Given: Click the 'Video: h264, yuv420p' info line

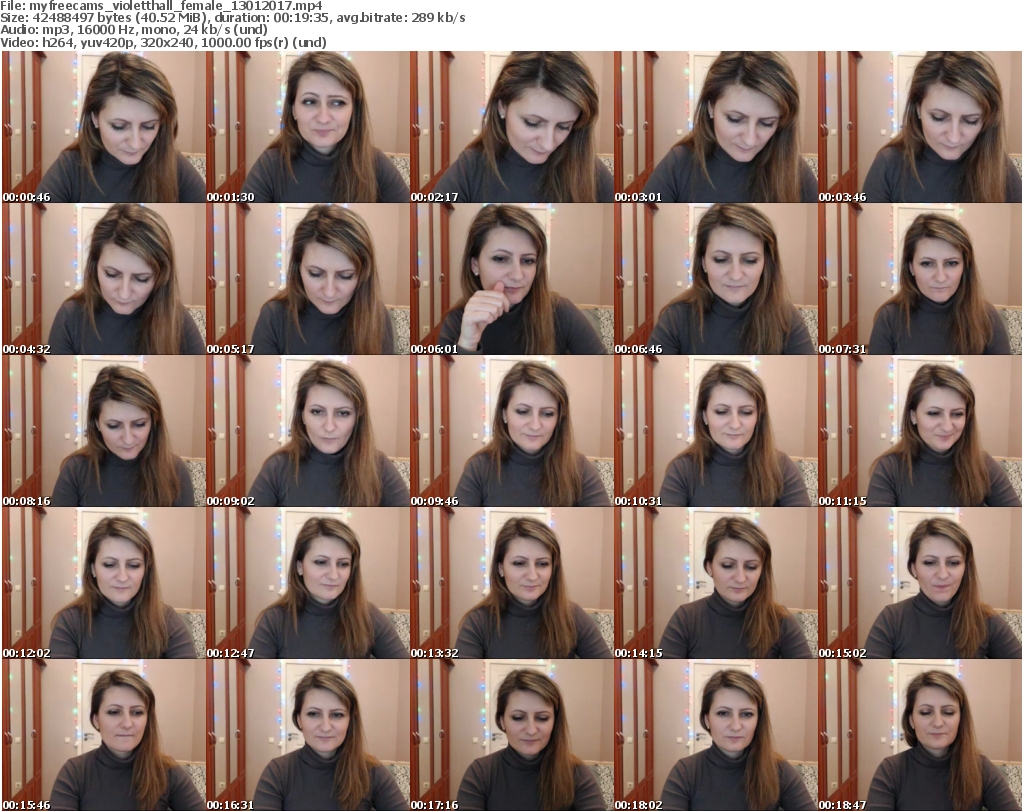Looking at the screenshot, I should point(163,42).
